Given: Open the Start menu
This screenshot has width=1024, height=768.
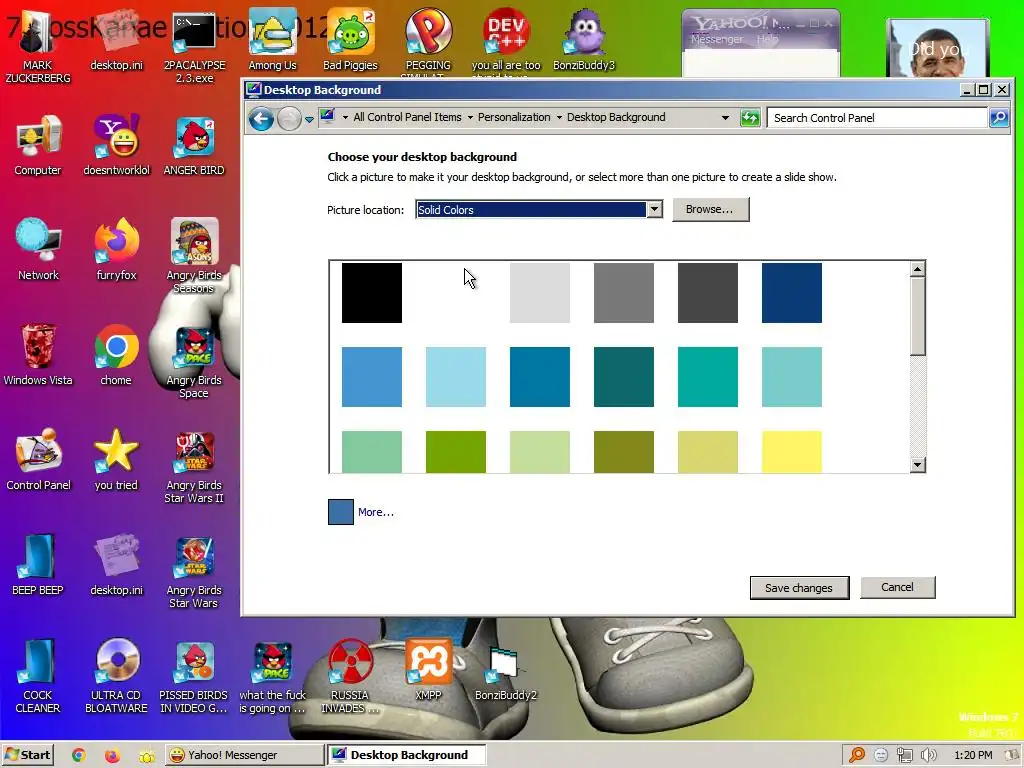Looking at the screenshot, I should coord(27,755).
